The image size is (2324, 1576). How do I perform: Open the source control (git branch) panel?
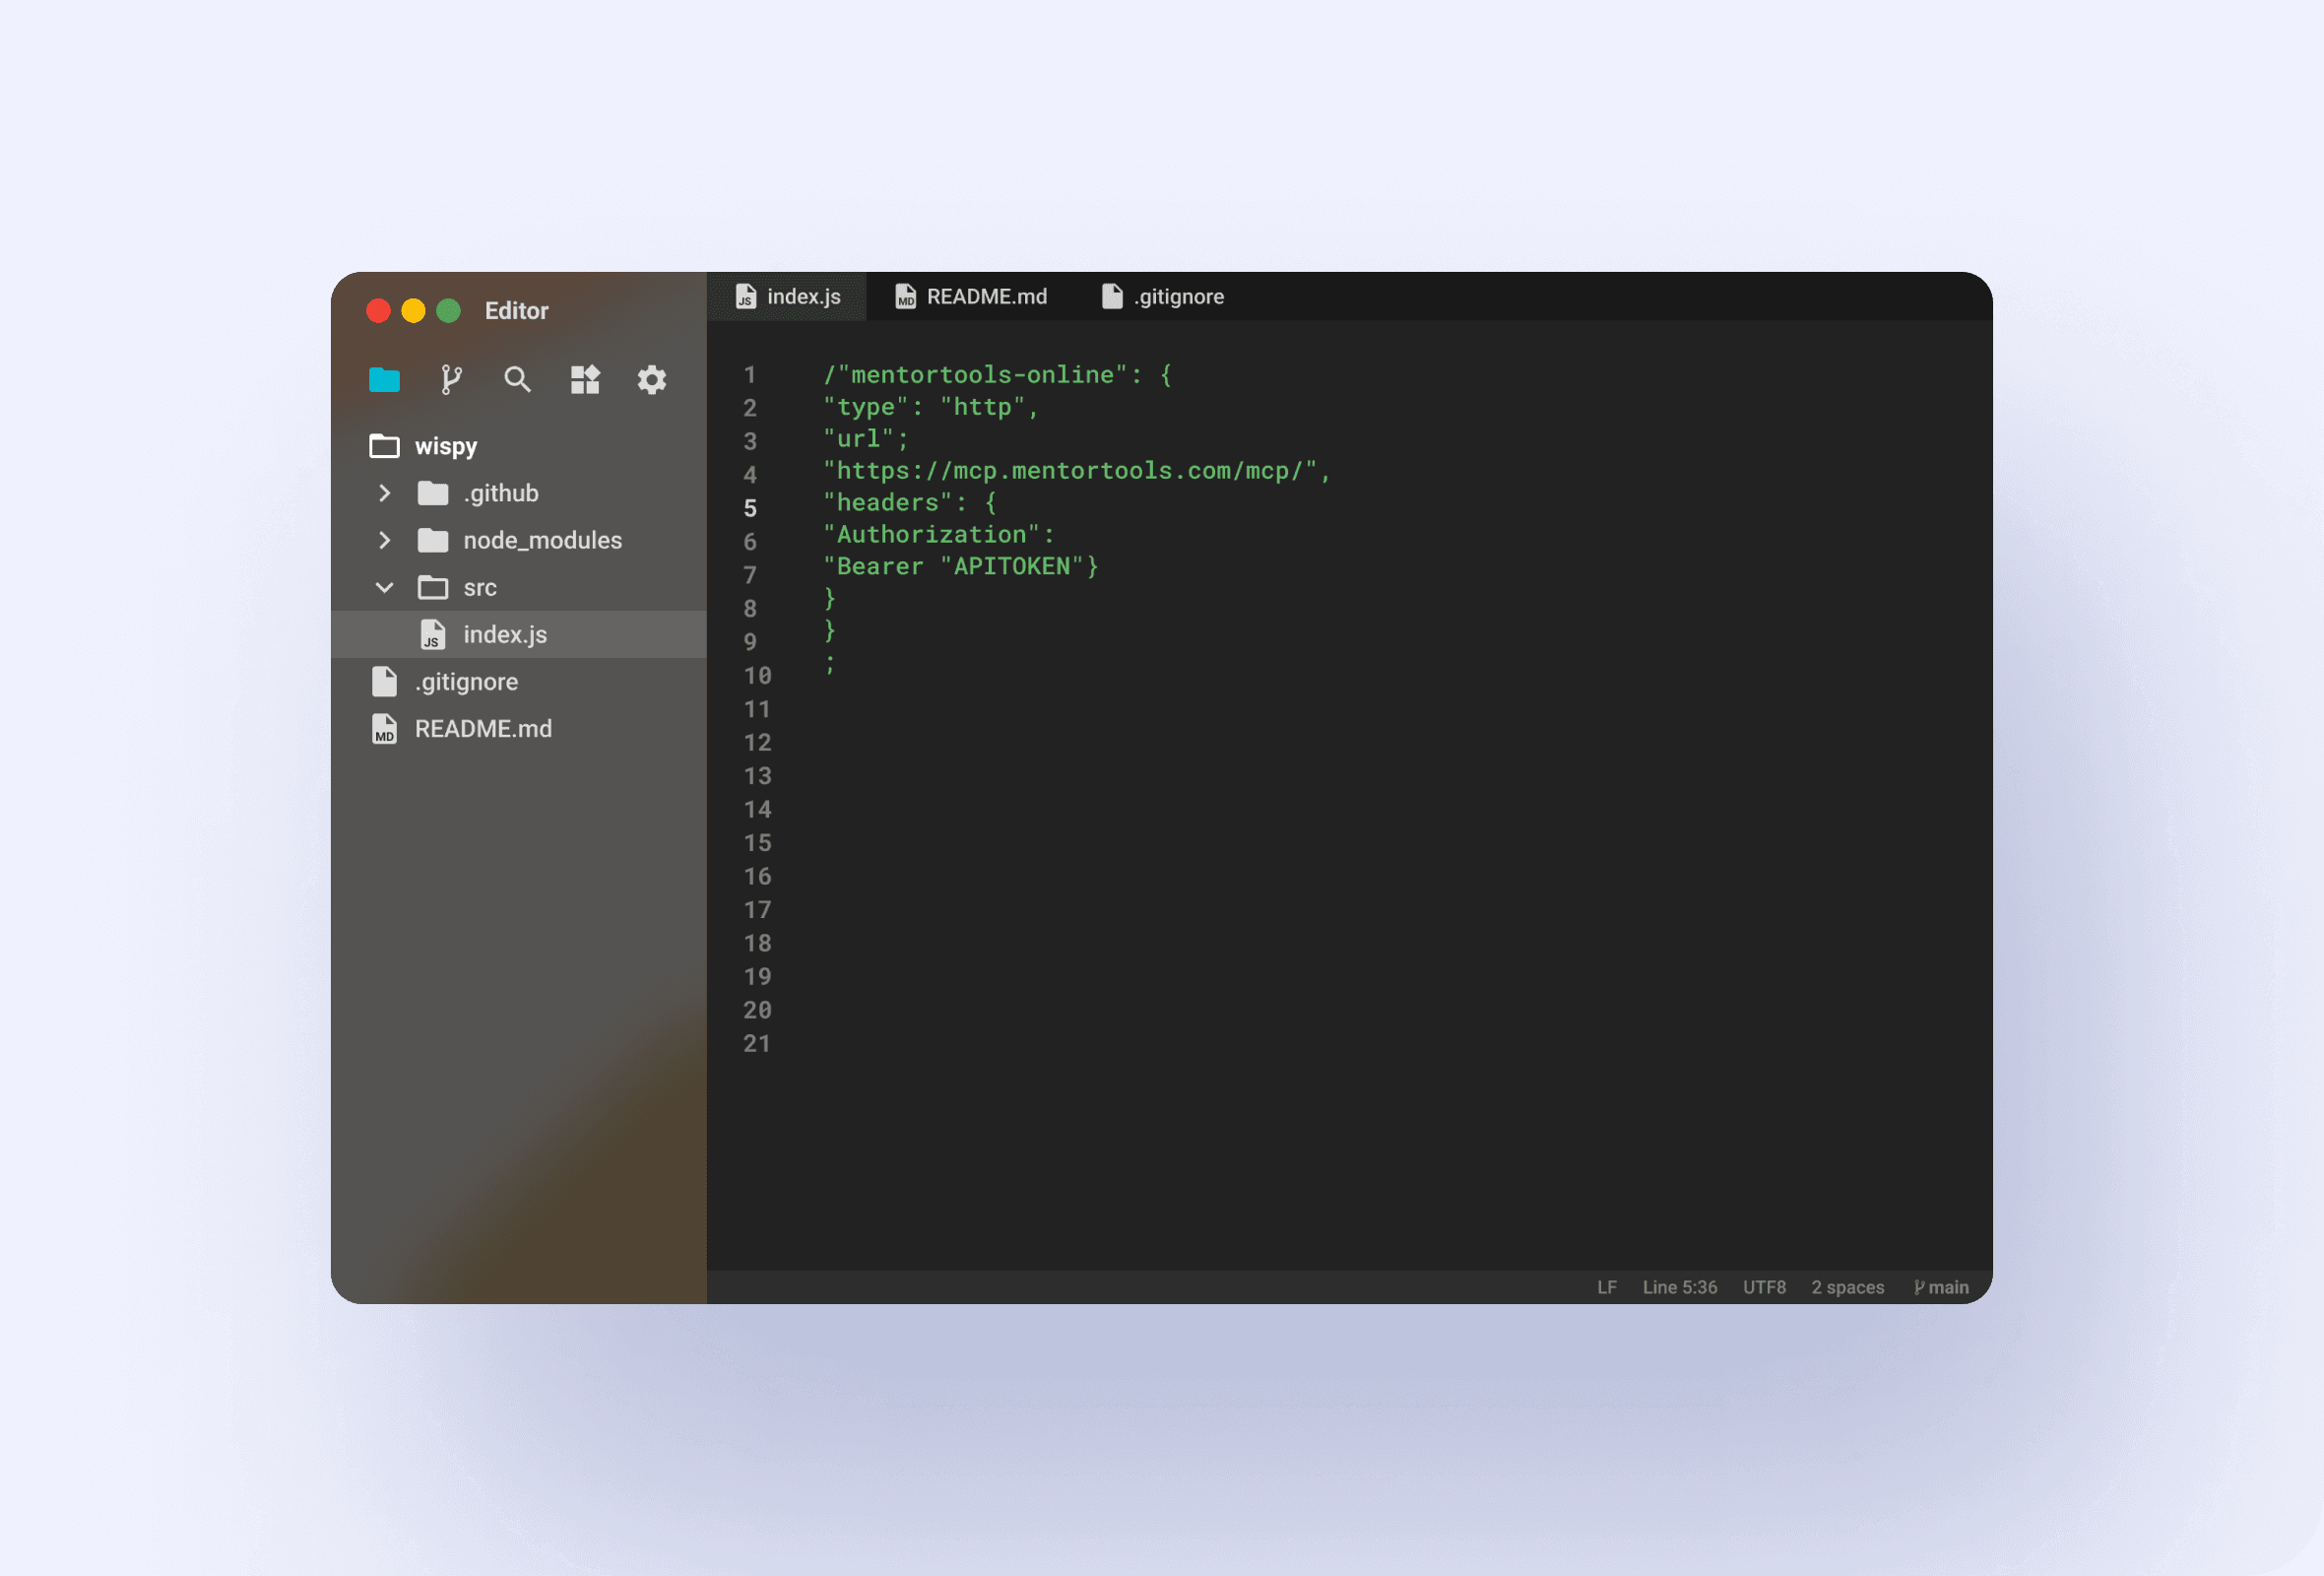[x=451, y=380]
